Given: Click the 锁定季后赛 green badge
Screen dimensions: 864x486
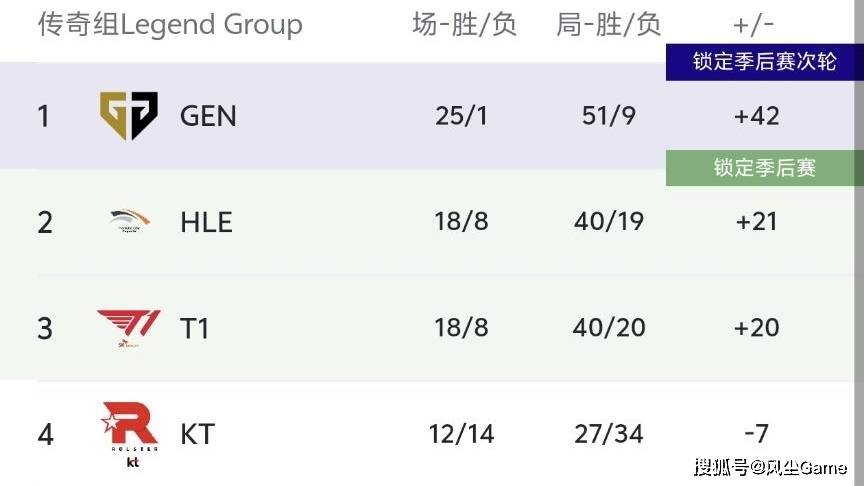Looking at the screenshot, I should pos(764,168).
